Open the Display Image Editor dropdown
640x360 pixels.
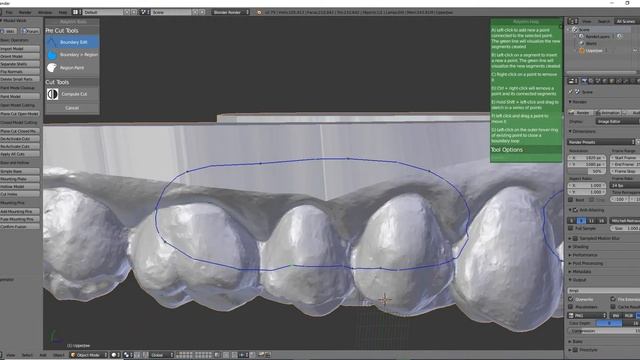point(618,122)
